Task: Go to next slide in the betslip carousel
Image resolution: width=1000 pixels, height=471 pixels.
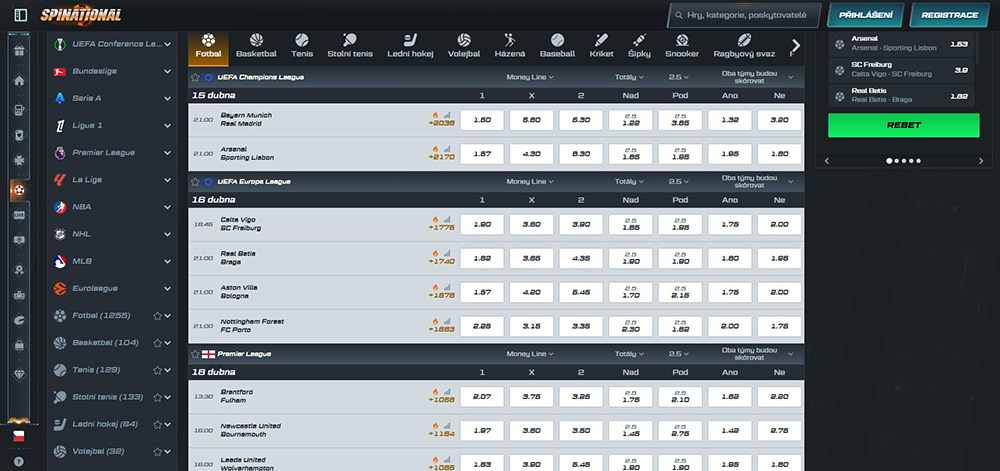Action: [981, 161]
